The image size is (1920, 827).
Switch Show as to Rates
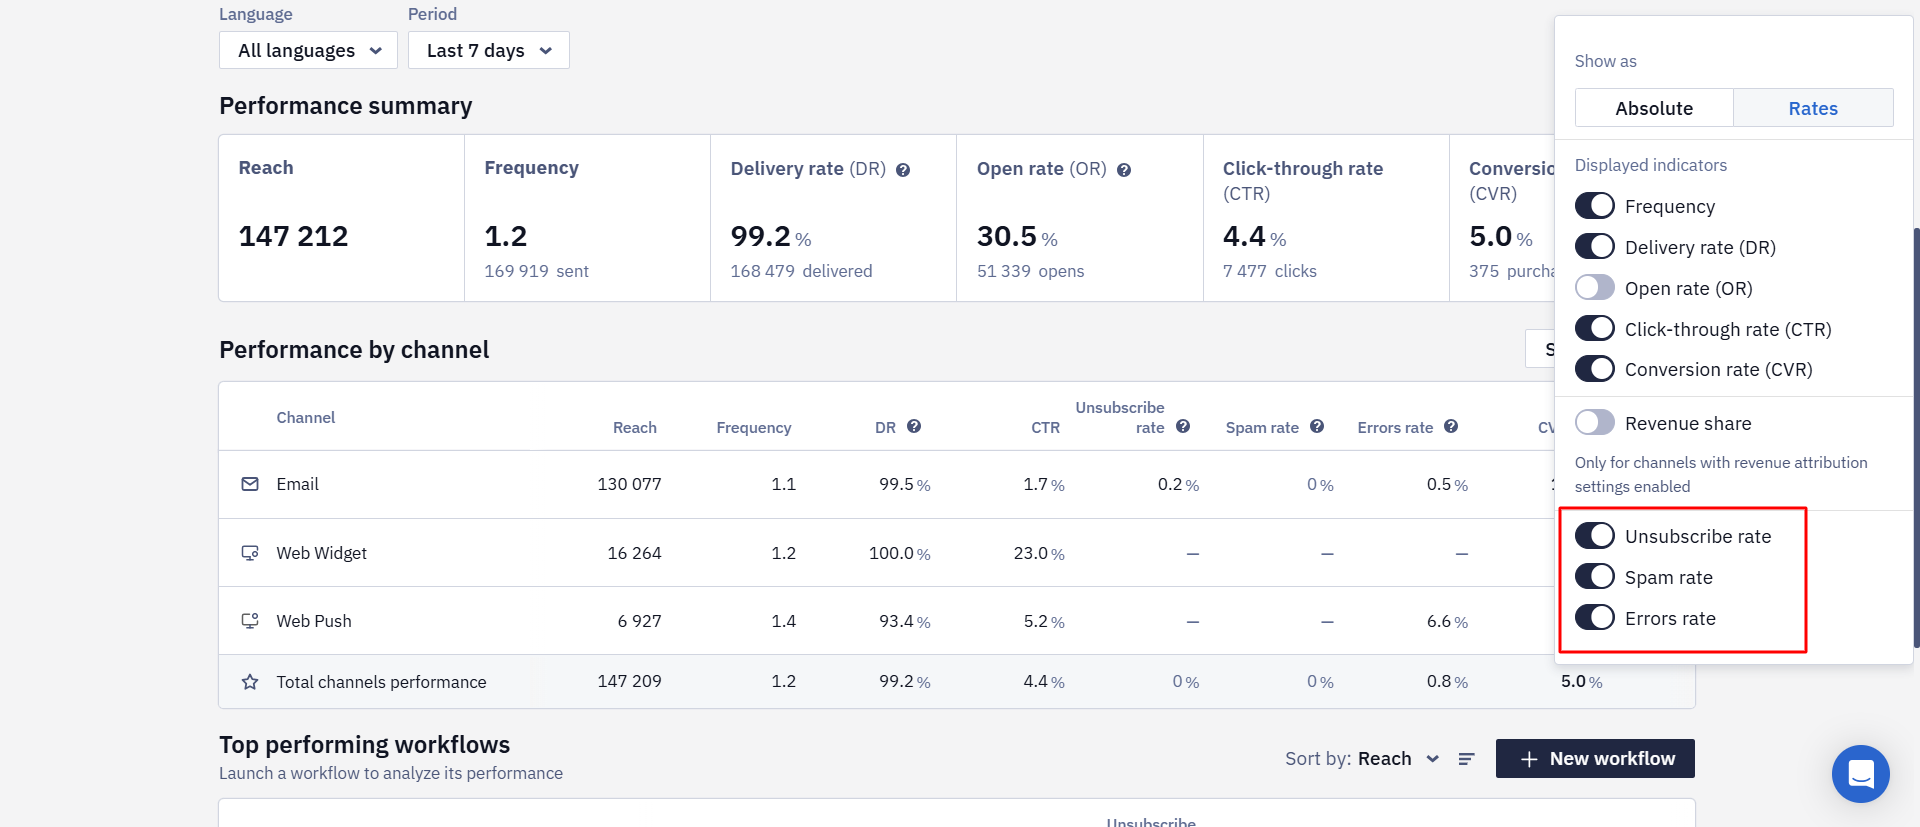pos(1813,108)
